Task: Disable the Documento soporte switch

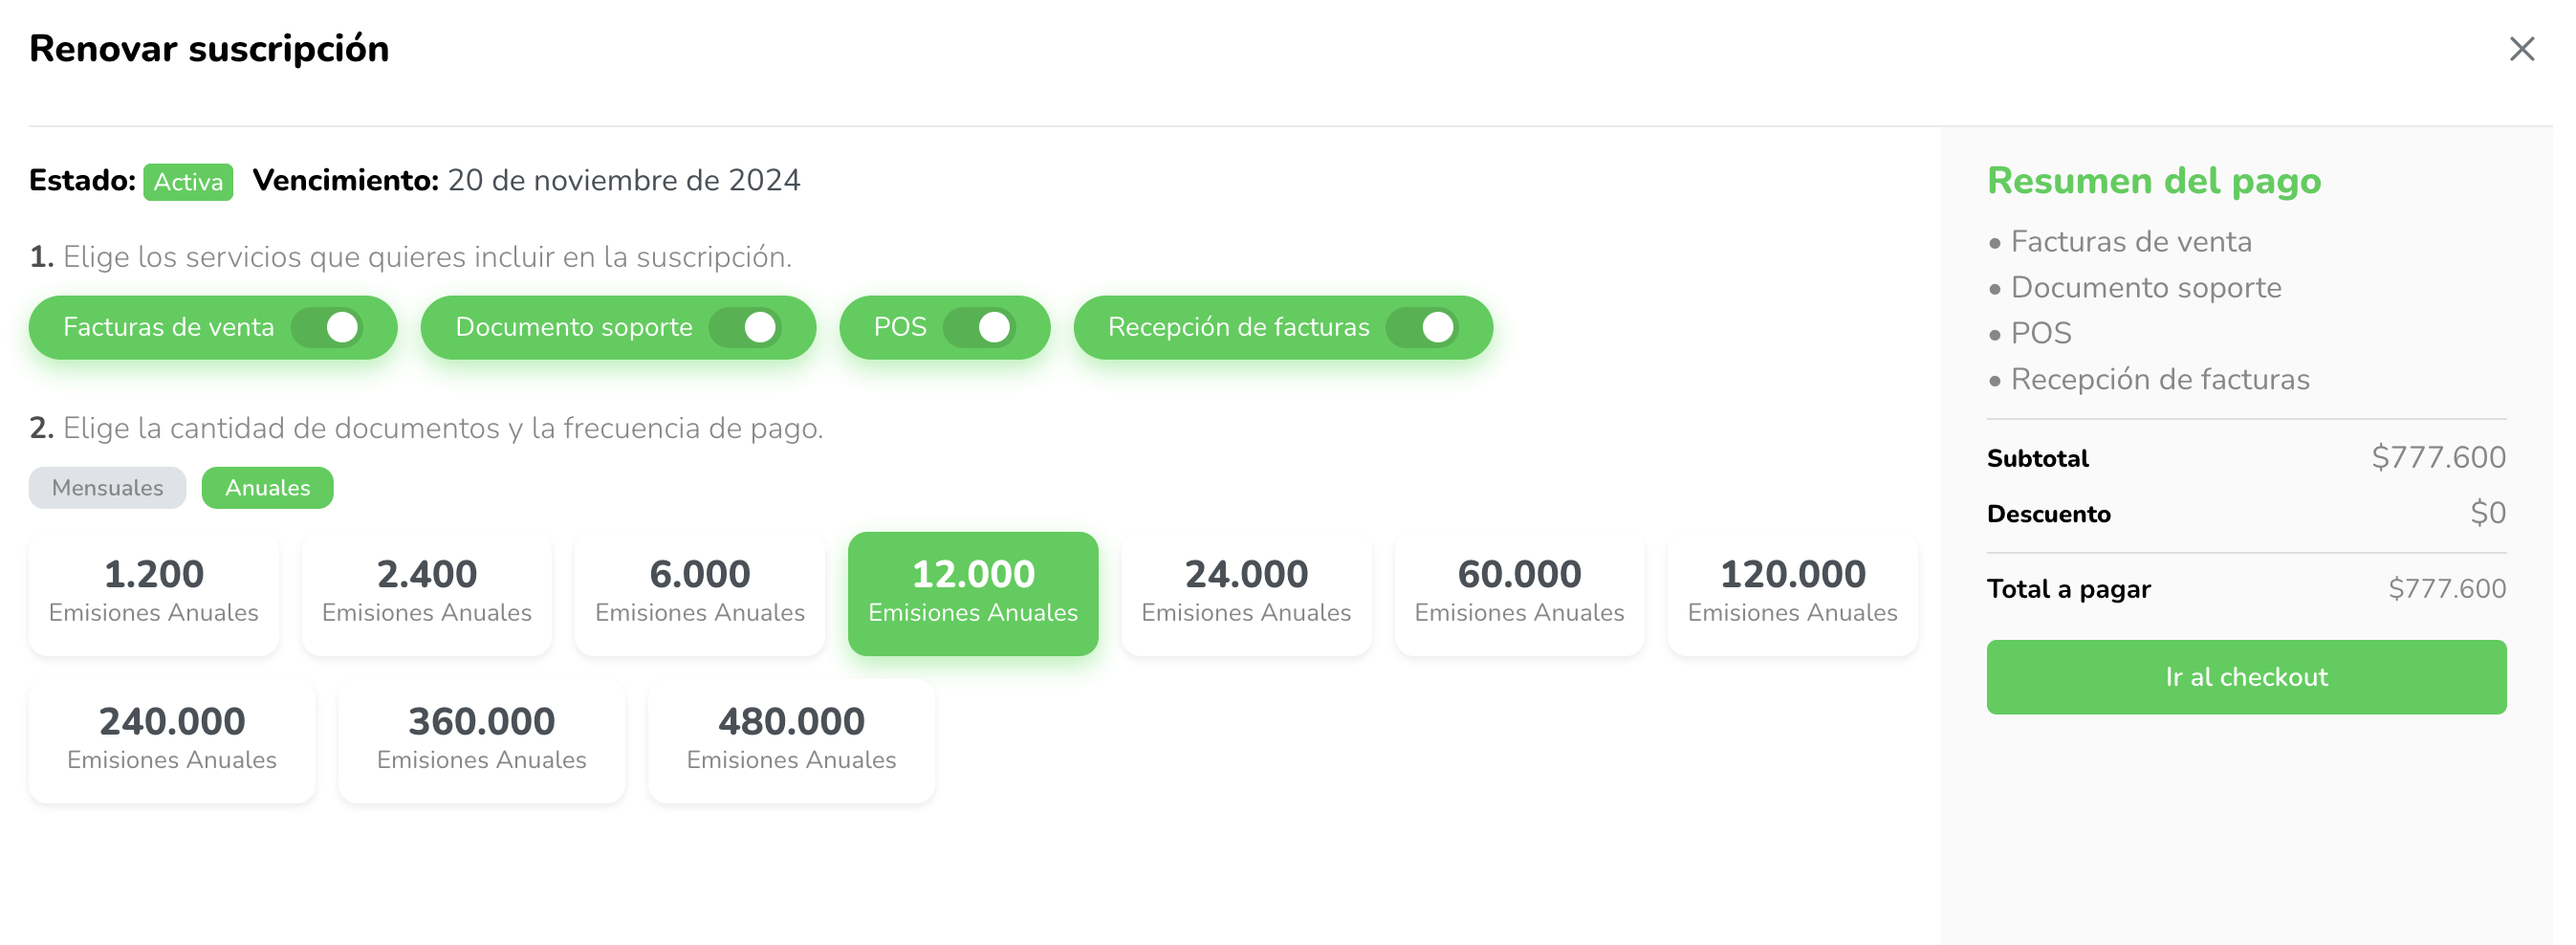Action: click(x=746, y=327)
